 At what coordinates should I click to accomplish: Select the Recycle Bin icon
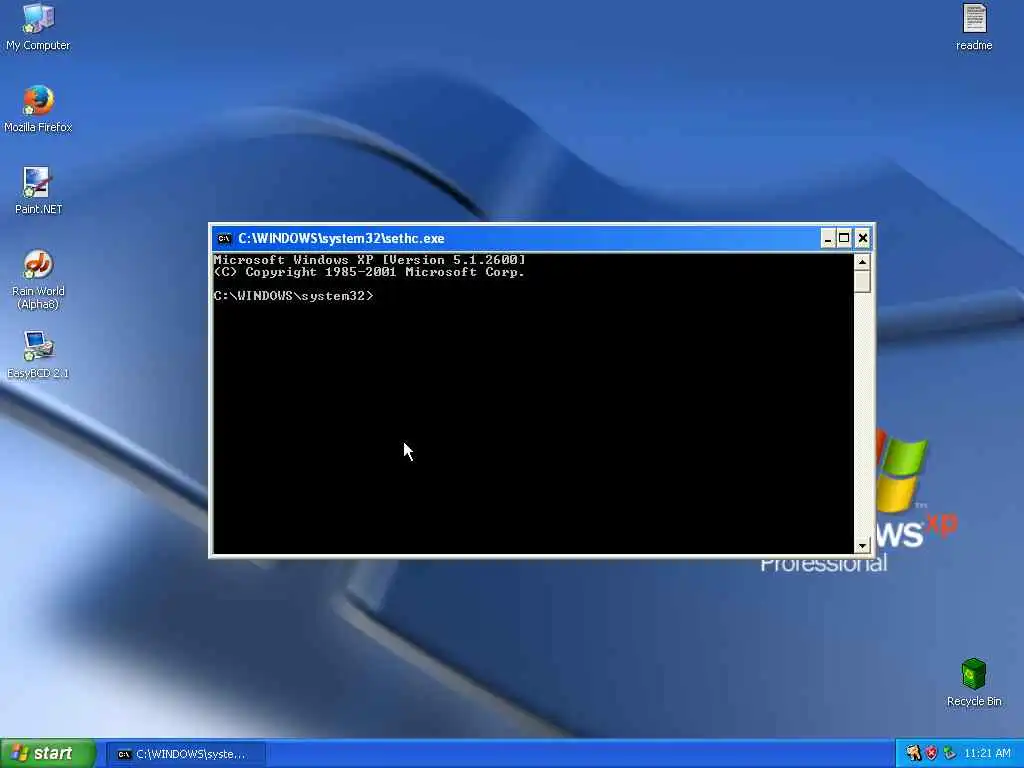coord(974,682)
